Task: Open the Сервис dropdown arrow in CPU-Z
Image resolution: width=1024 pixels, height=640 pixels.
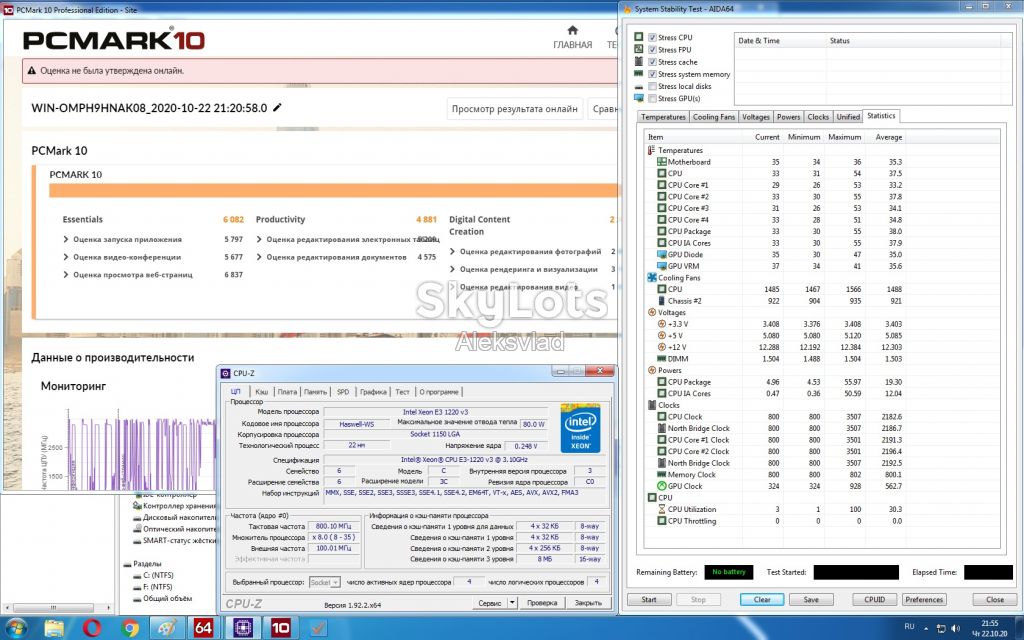Action: click(x=513, y=603)
